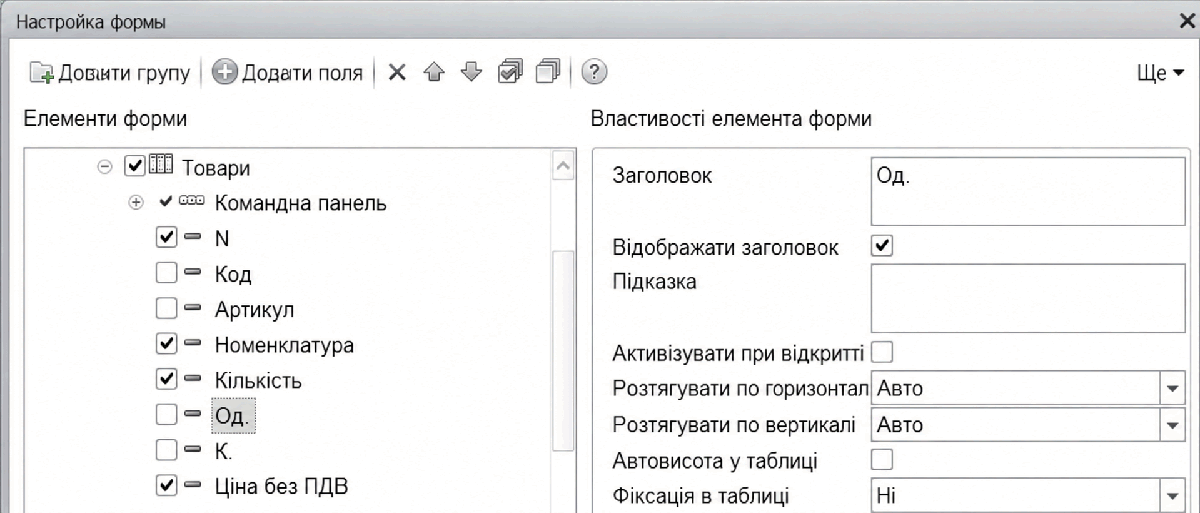Select the Ціна без ПДВ tree row
Screen dimensions: 1200x513
(x=280, y=487)
